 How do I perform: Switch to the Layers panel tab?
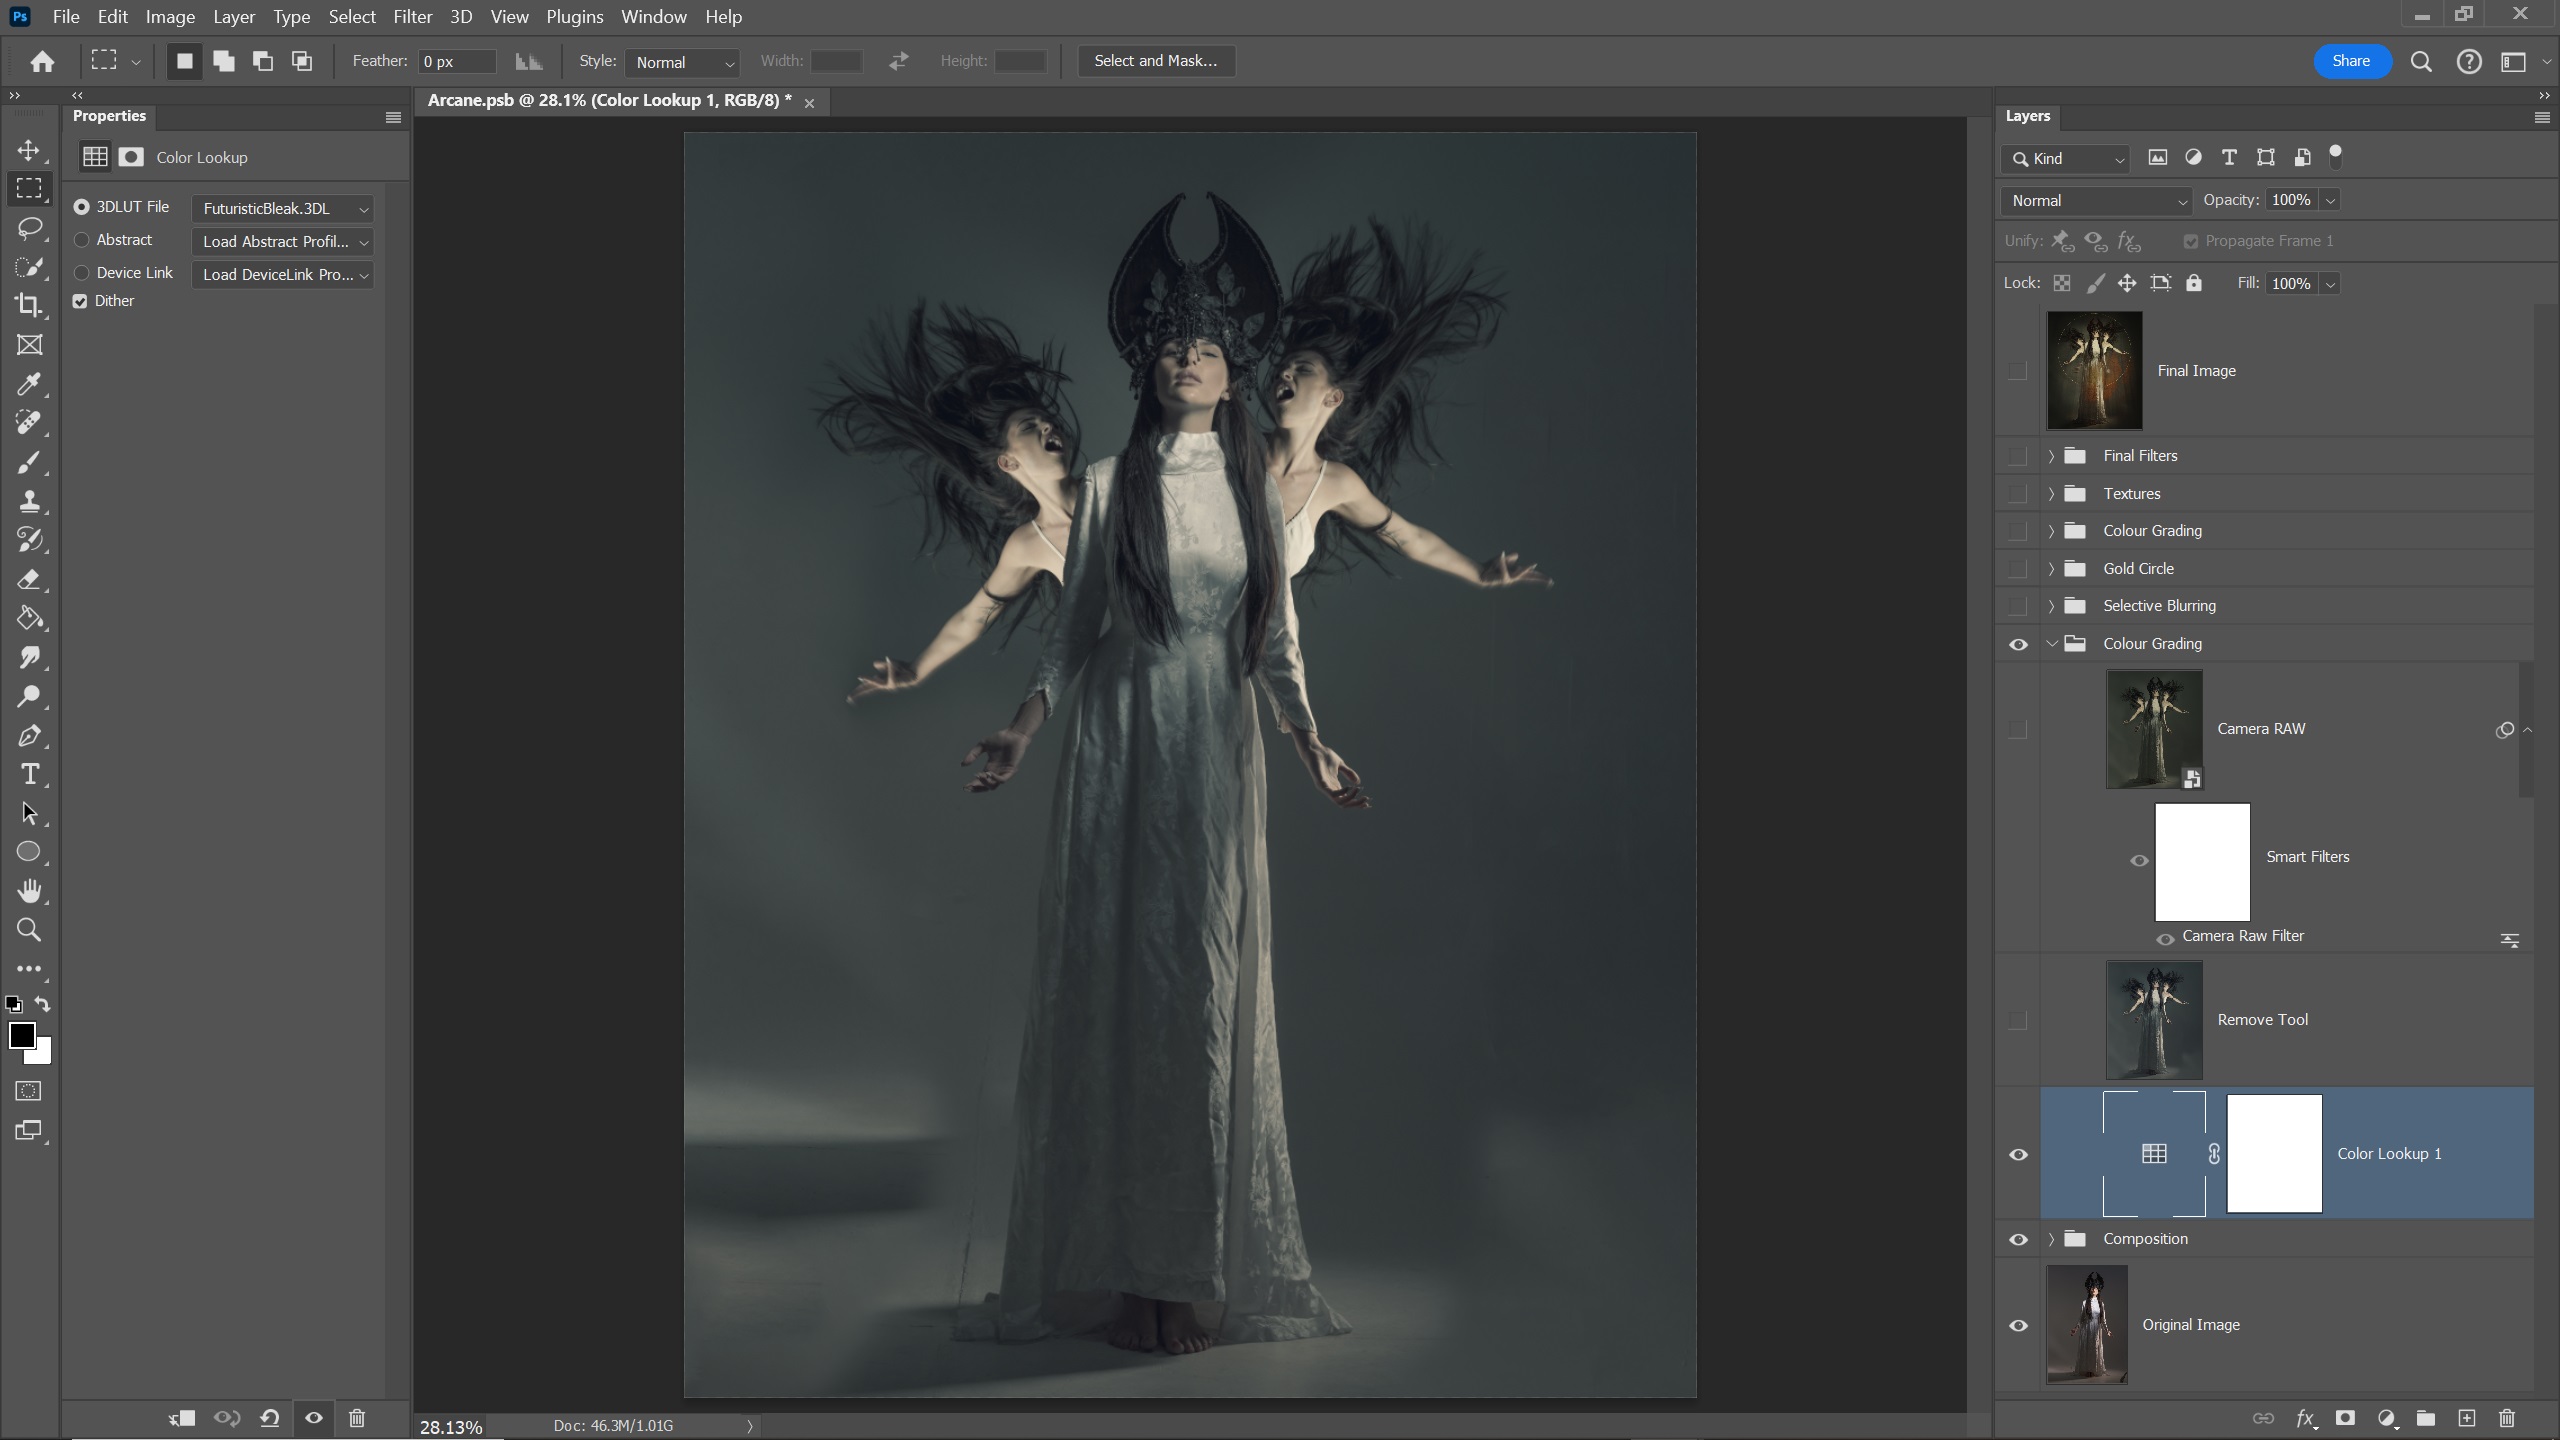pyautogui.click(x=2028, y=116)
